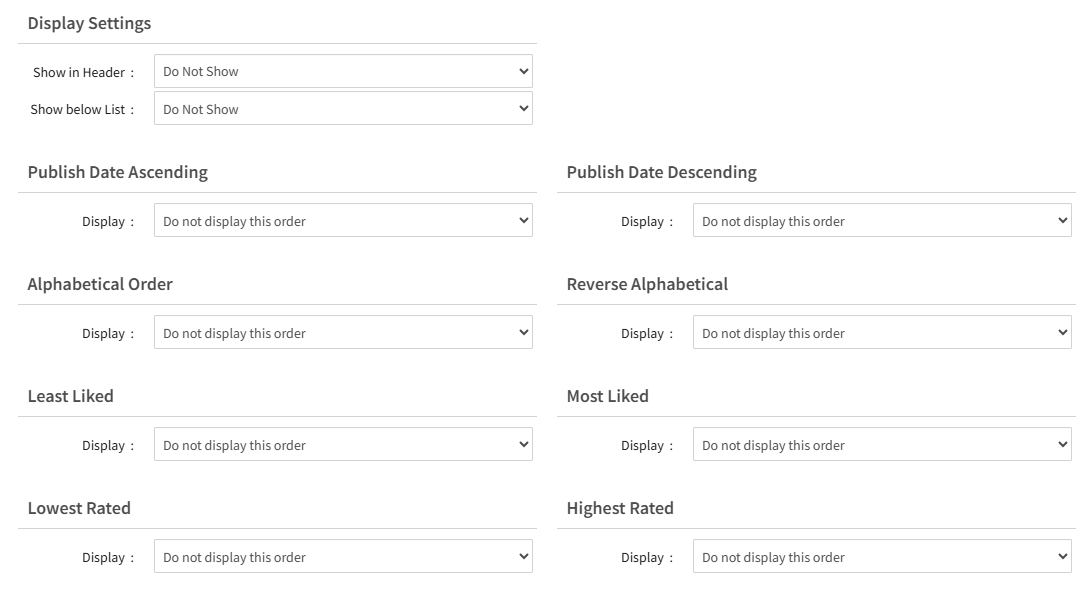Expand Publish Date Ascending display dropdown
Viewport: 1091px width, 592px height.
tap(343, 221)
